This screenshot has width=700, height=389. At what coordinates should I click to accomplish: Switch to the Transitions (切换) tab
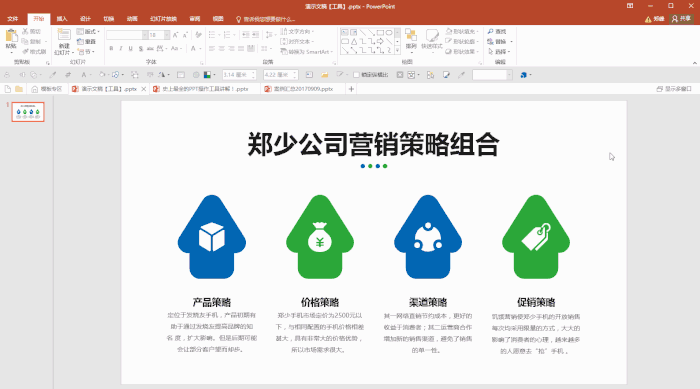[108, 19]
